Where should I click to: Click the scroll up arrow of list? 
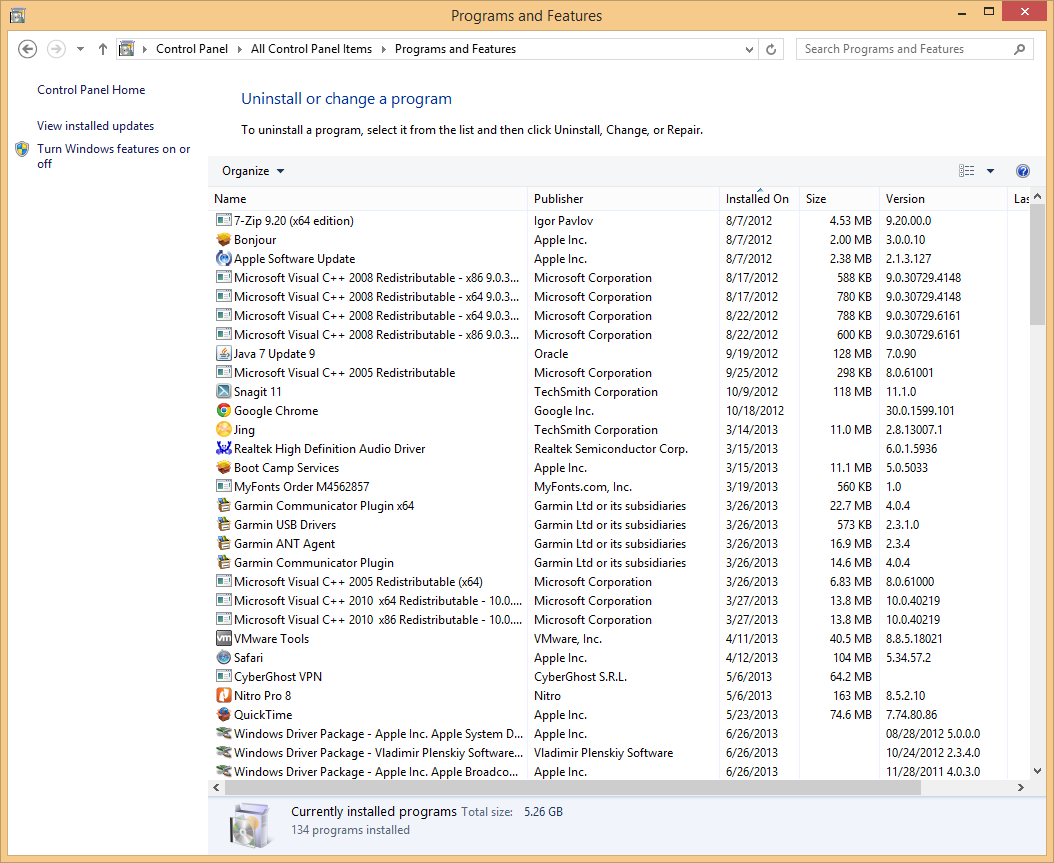1037,196
